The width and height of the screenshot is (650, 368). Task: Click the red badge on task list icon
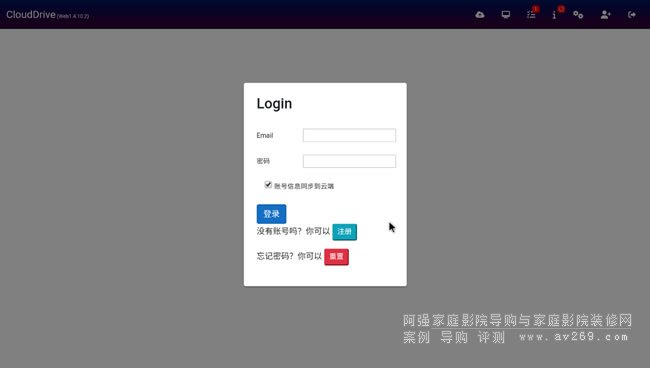(x=536, y=9)
